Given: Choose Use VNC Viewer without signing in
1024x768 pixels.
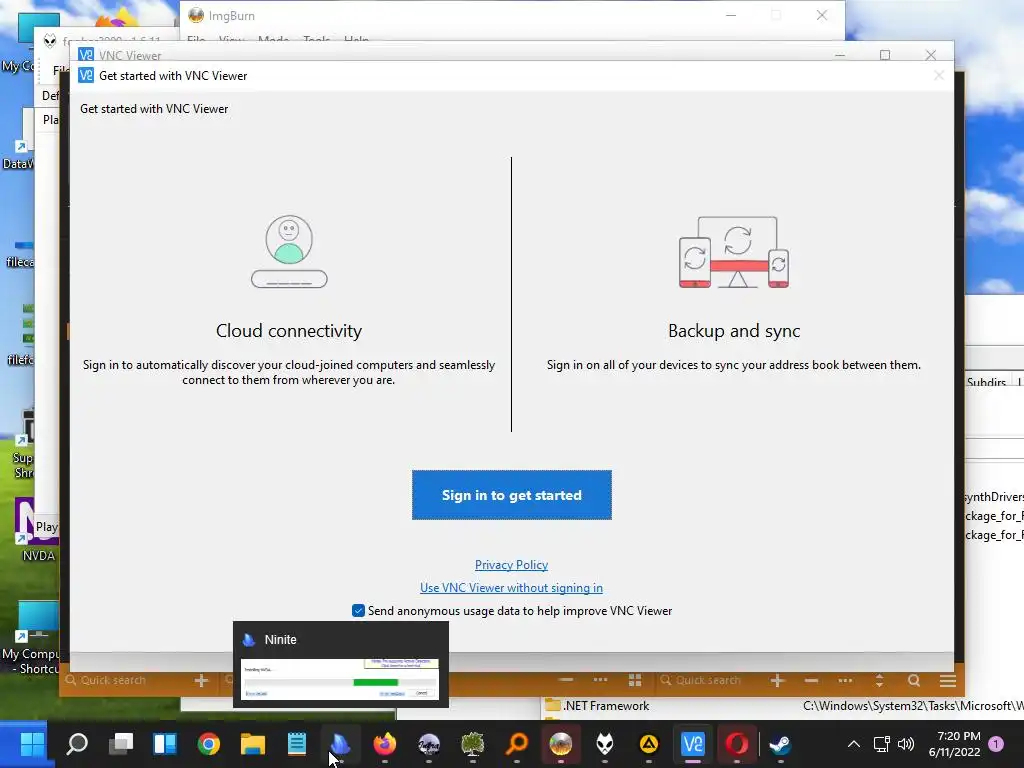Looking at the screenshot, I should click(x=511, y=588).
